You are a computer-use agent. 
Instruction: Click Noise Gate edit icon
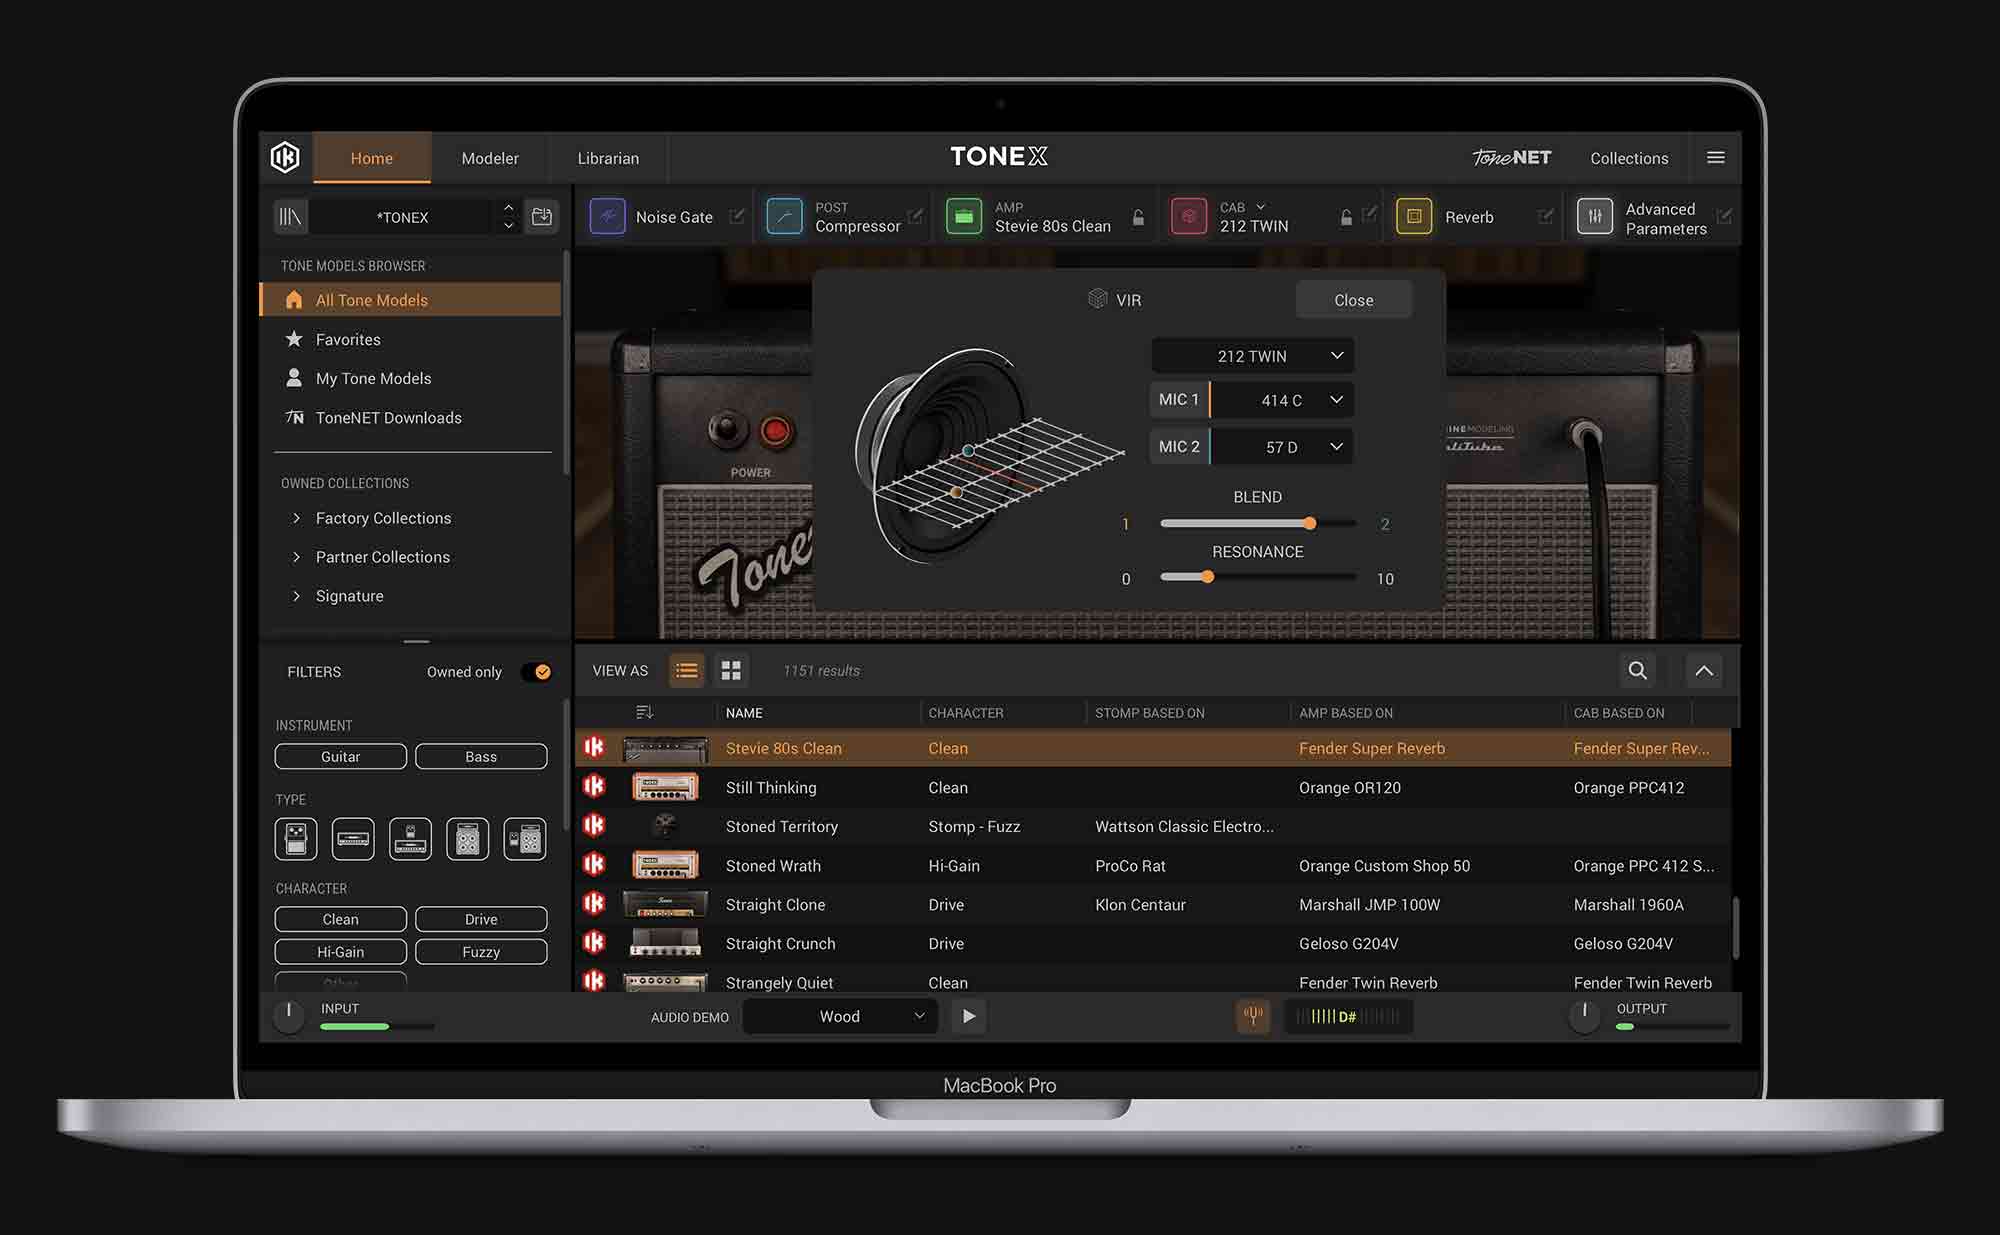(737, 216)
